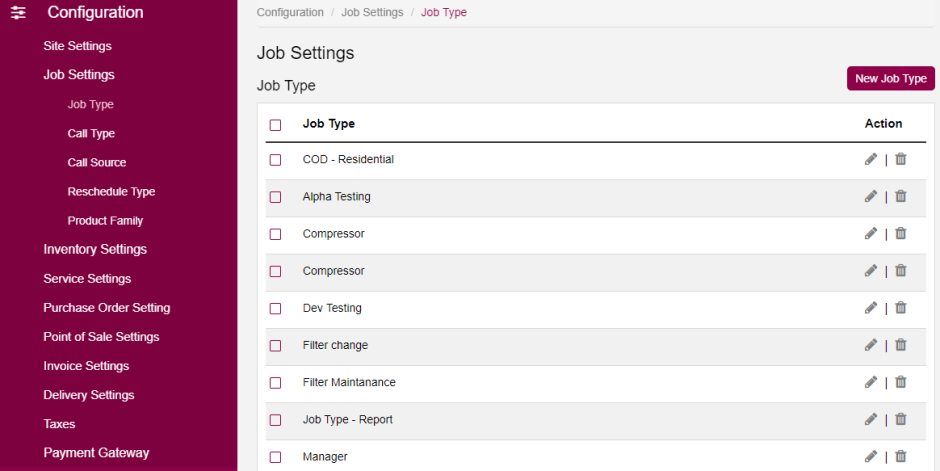
Task: Delete the Job Type - Report row
Action: [900, 419]
